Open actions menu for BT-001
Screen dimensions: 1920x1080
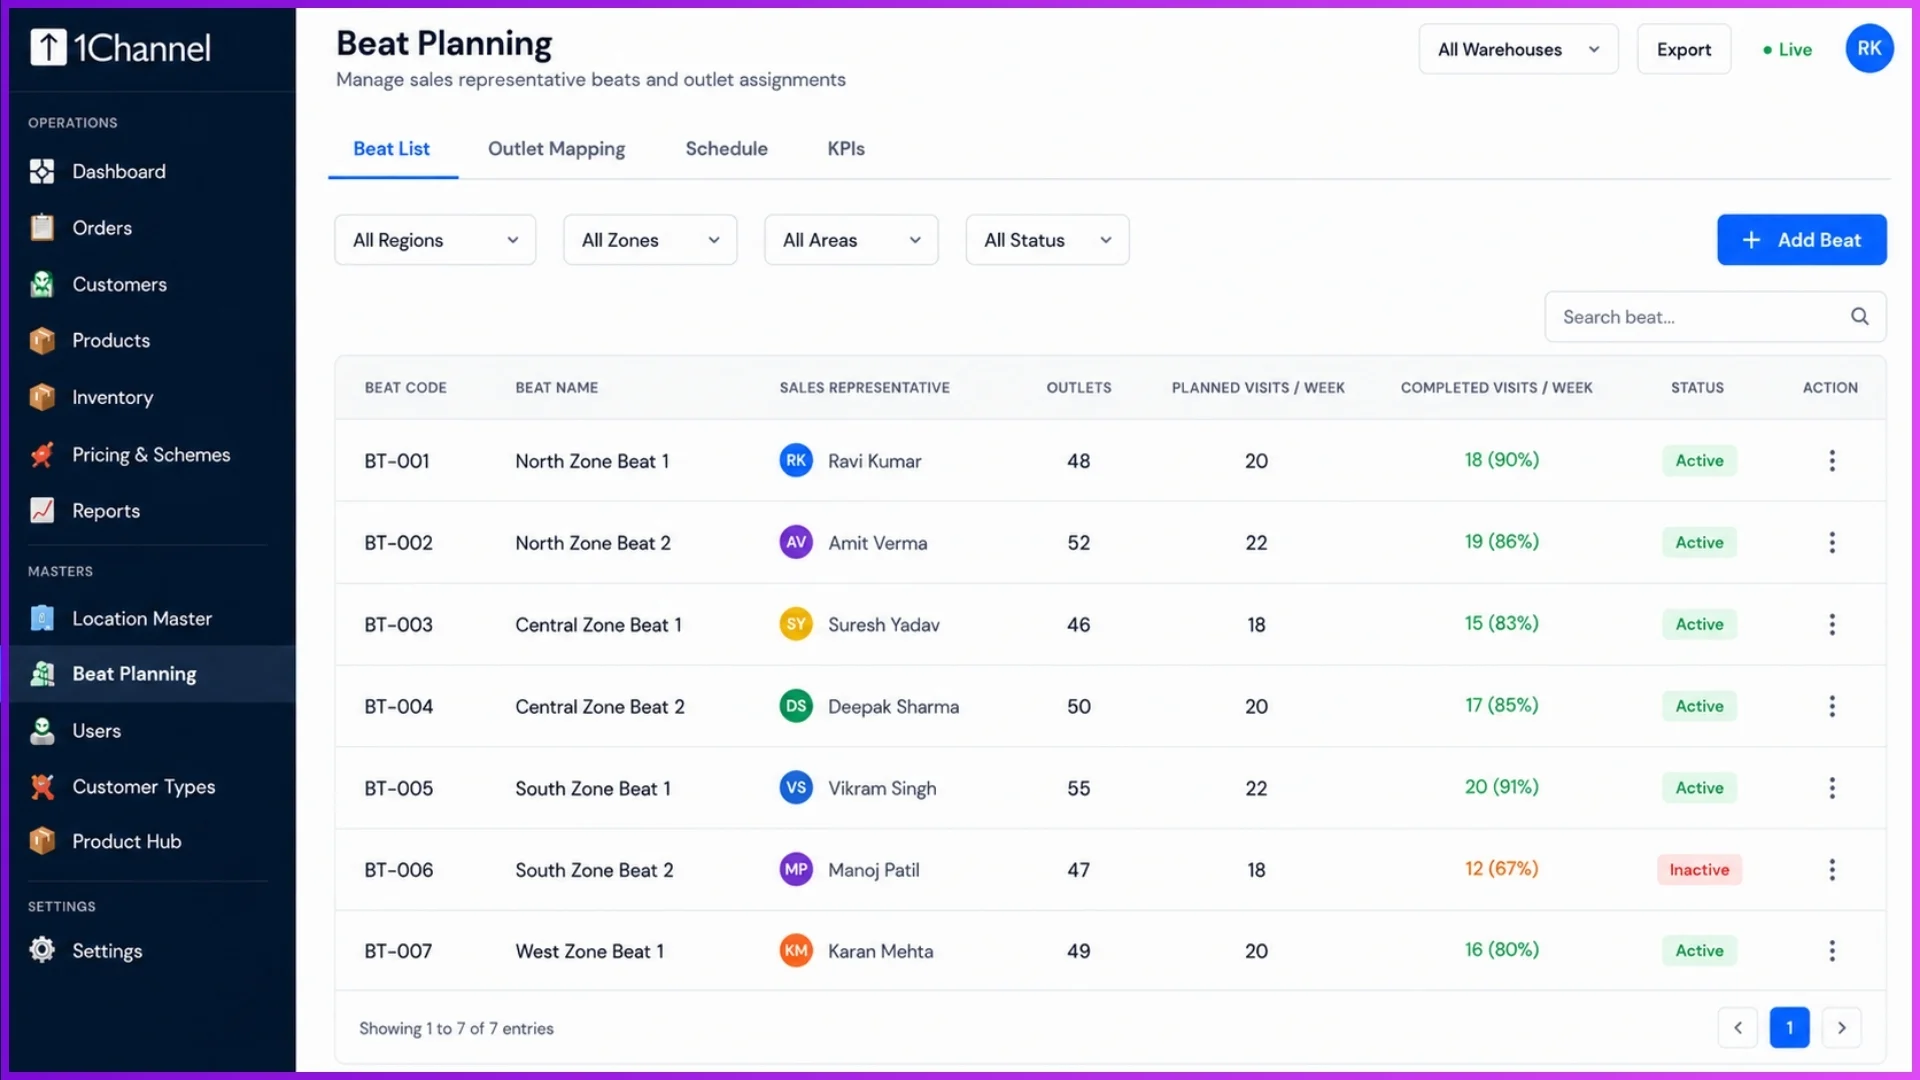point(1832,461)
